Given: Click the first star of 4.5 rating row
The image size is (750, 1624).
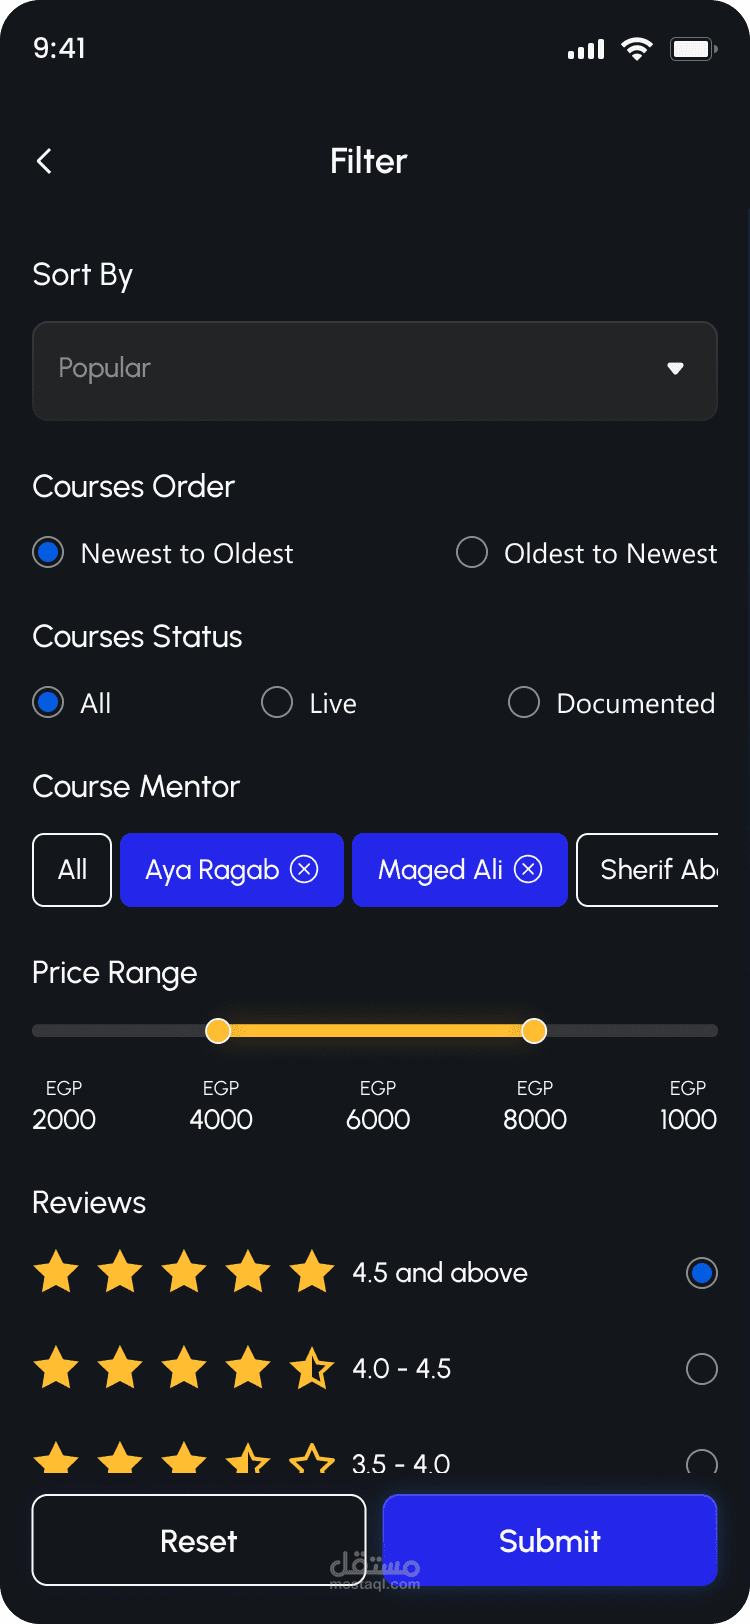Looking at the screenshot, I should pyautogui.click(x=56, y=1272).
